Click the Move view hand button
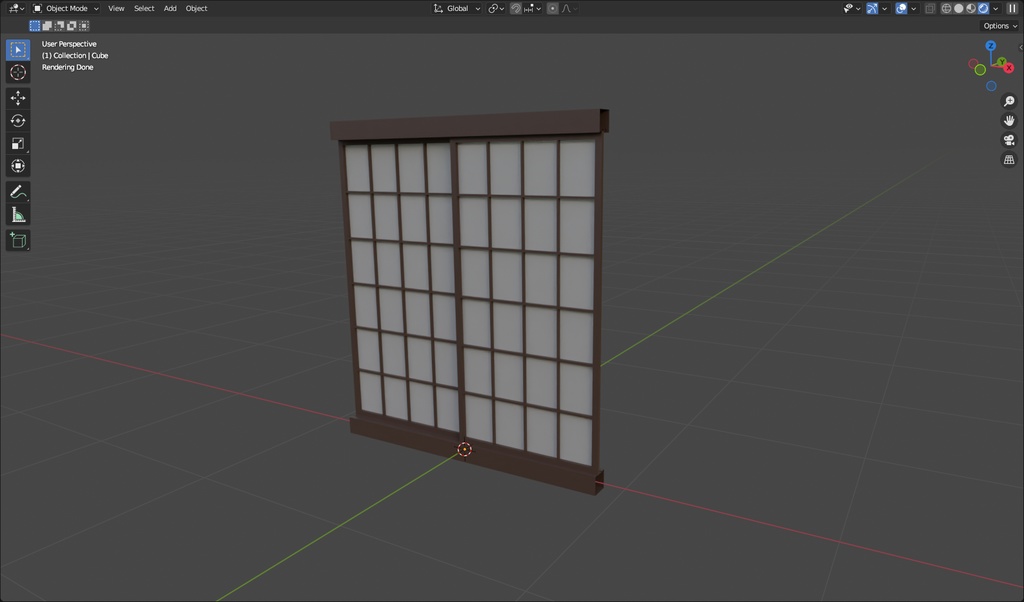Viewport: 1024px width, 602px height. tap(1009, 121)
